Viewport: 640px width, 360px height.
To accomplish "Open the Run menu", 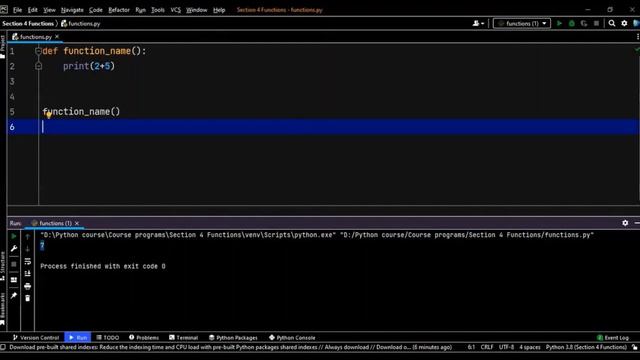I will 140,10.
